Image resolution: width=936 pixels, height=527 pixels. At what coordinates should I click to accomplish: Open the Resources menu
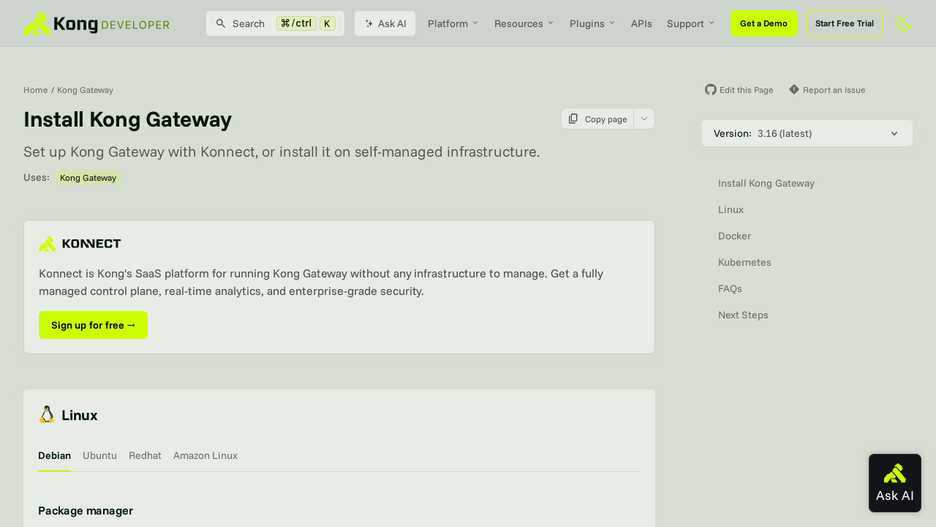click(x=524, y=23)
